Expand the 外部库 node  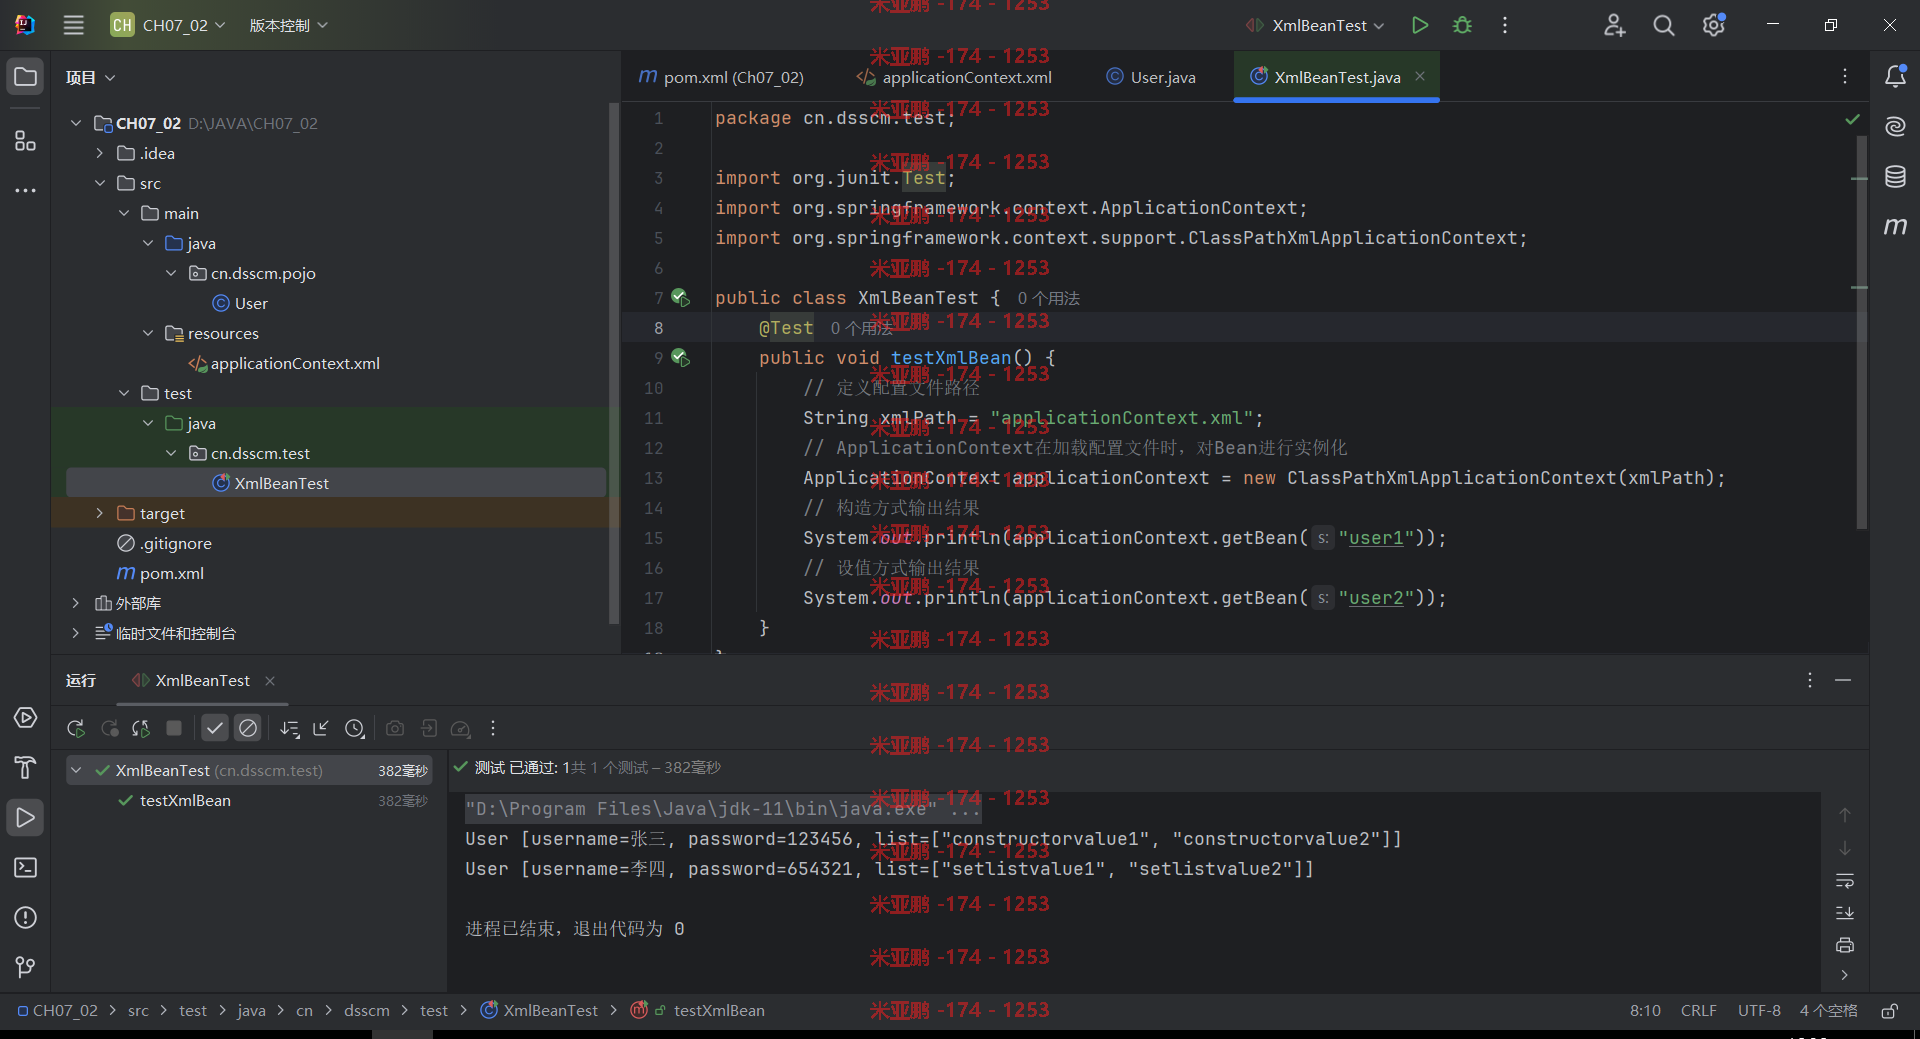coord(75,603)
